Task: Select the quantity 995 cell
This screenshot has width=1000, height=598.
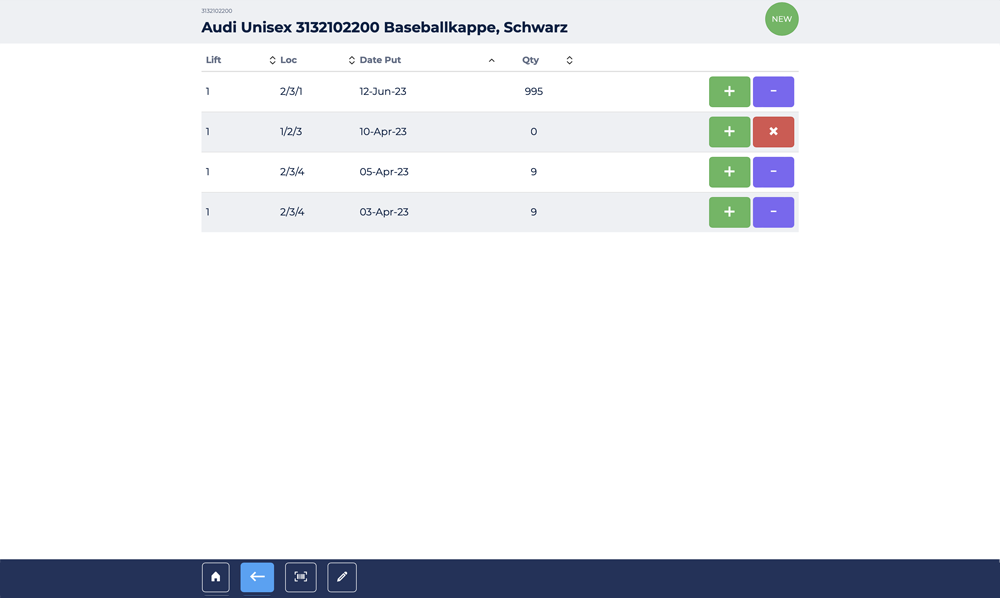Action: (533, 92)
